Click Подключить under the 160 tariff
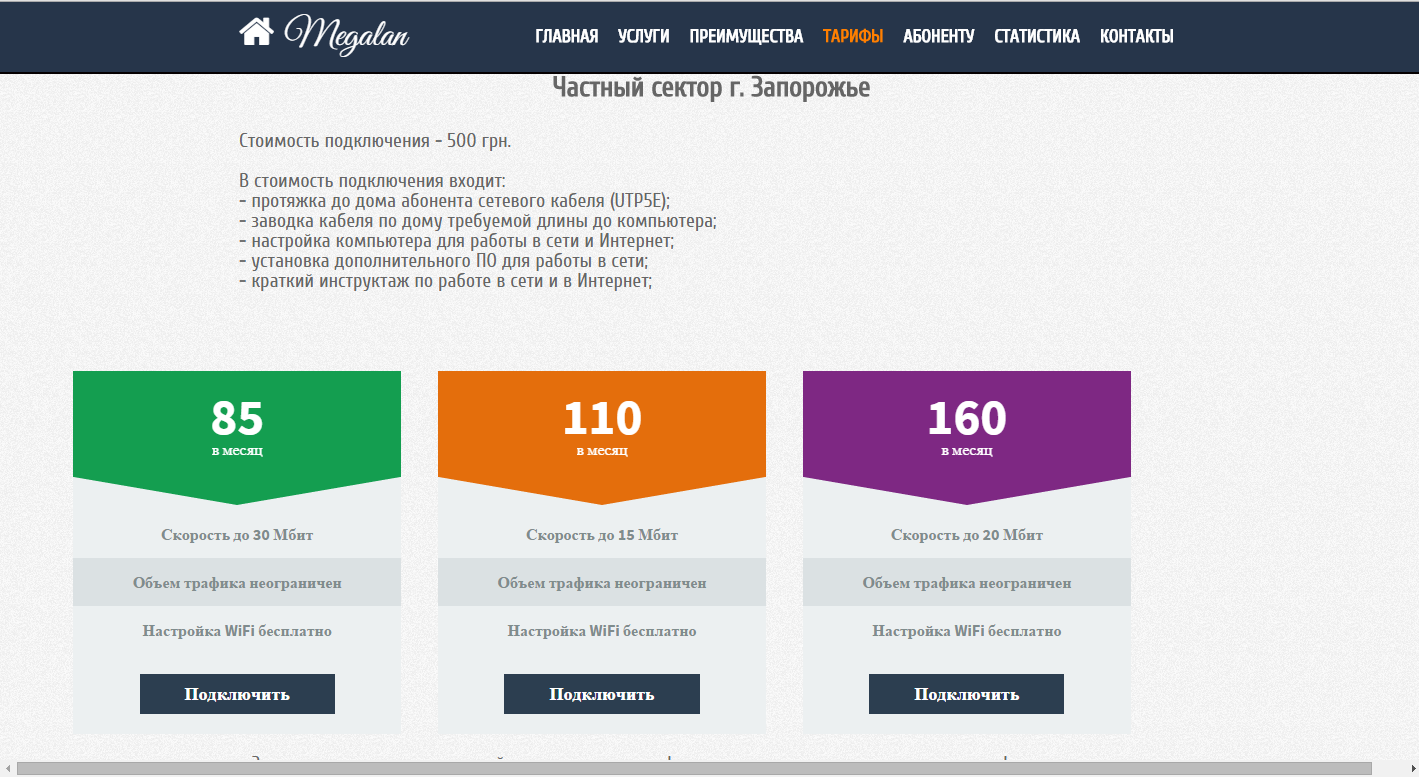Screen dimensions: 1419x777 point(966,694)
